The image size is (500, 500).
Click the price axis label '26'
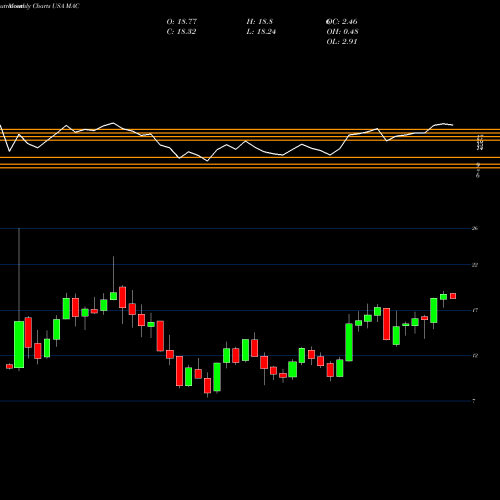pyautogui.click(x=475, y=228)
